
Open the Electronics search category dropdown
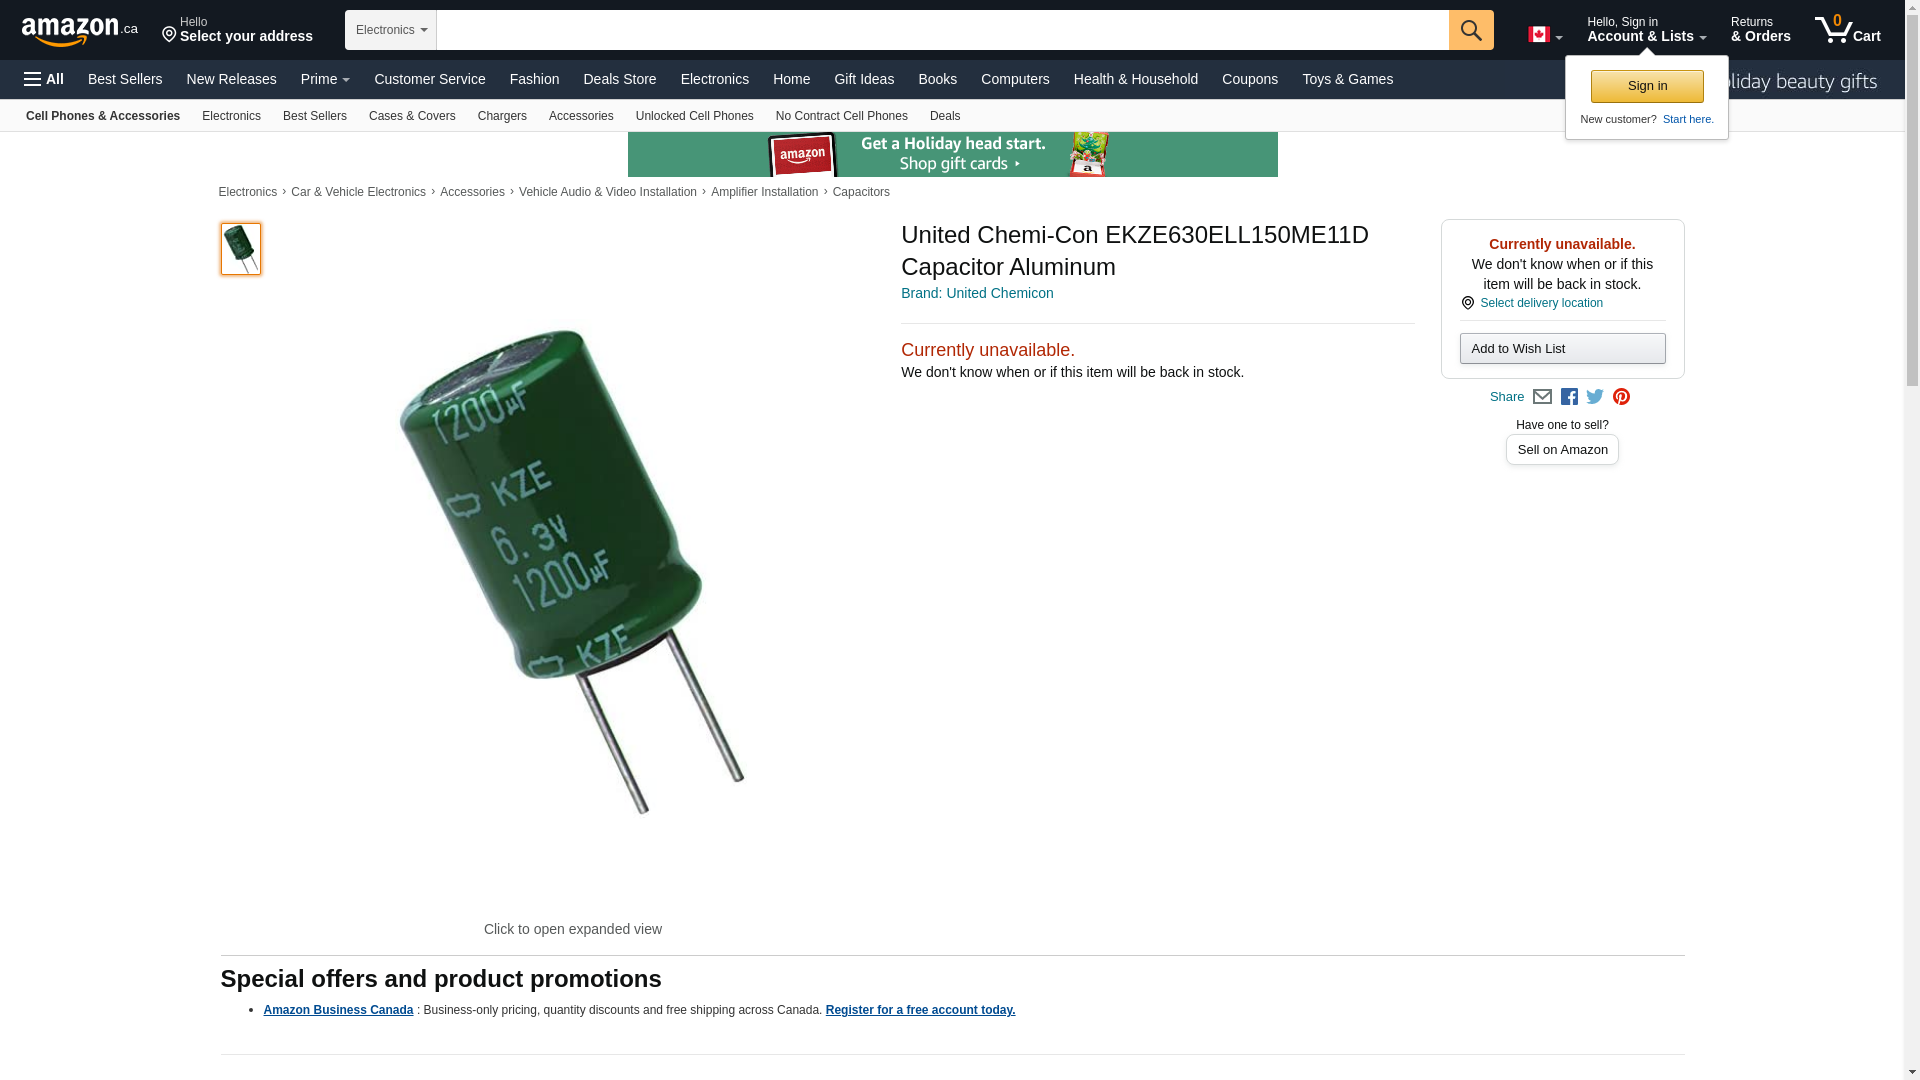[391, 30]
